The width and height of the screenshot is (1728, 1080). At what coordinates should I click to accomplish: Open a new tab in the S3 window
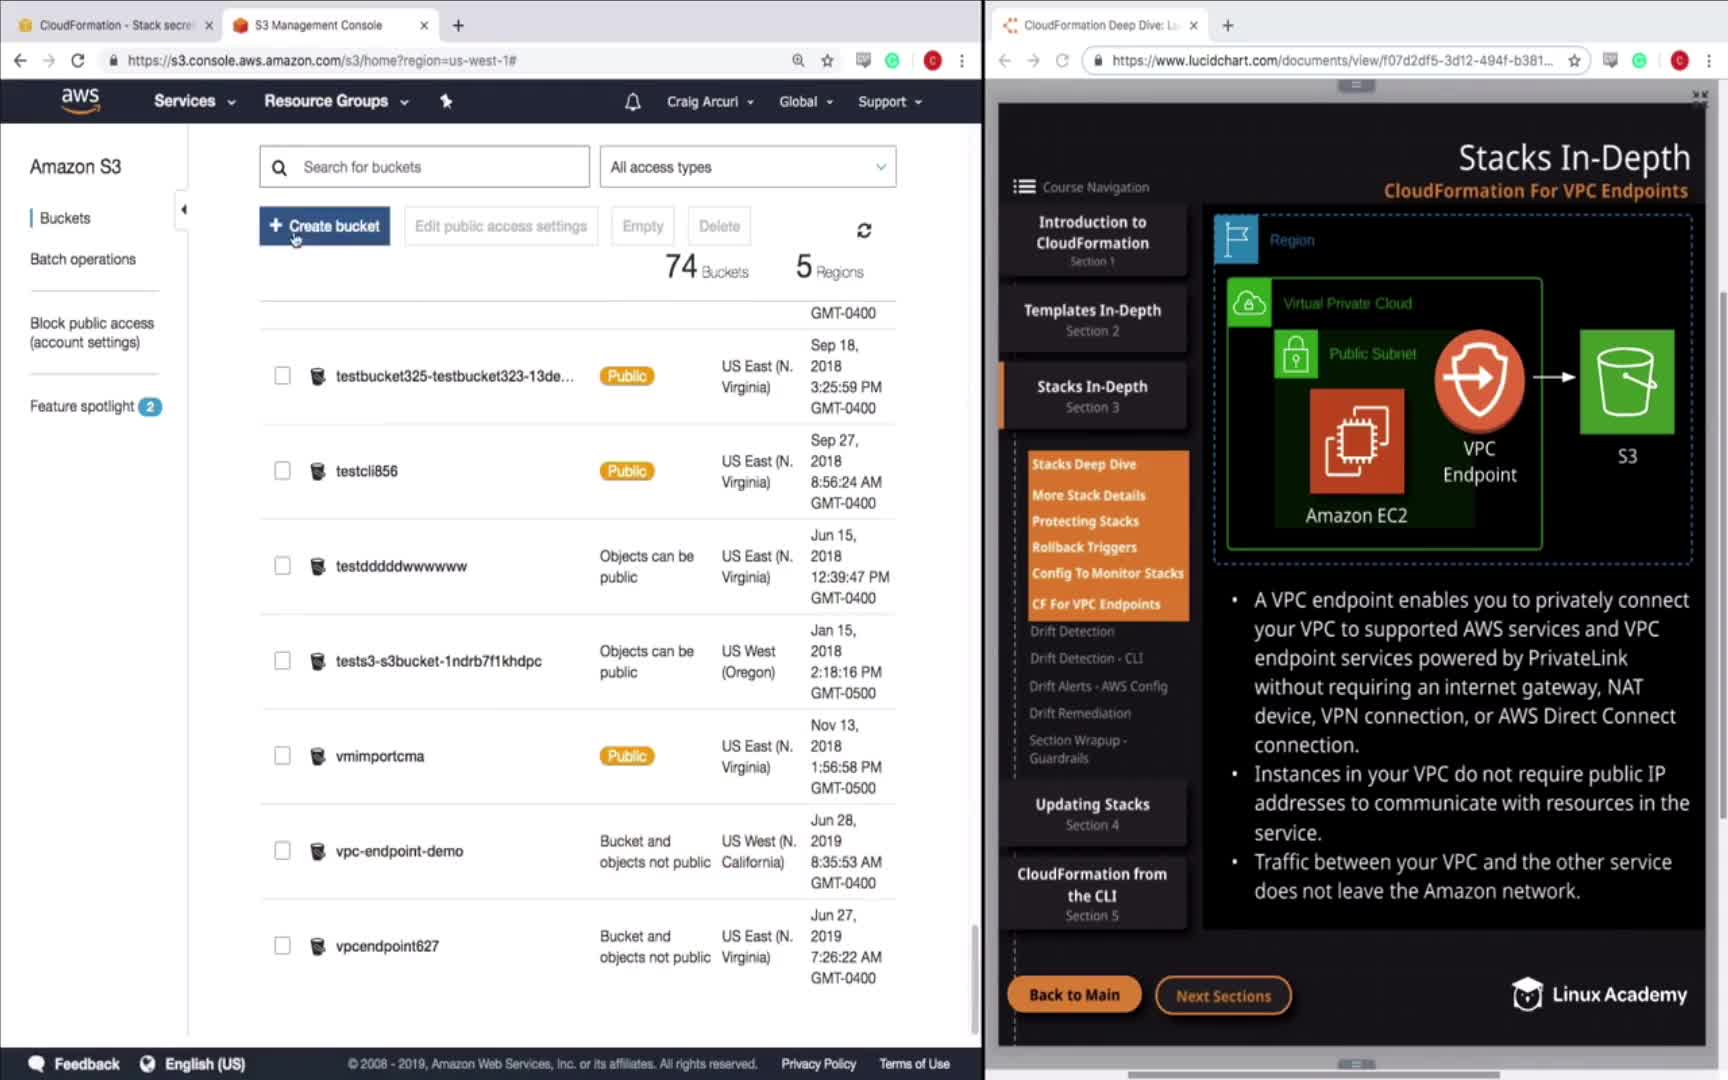coord(458,25)
